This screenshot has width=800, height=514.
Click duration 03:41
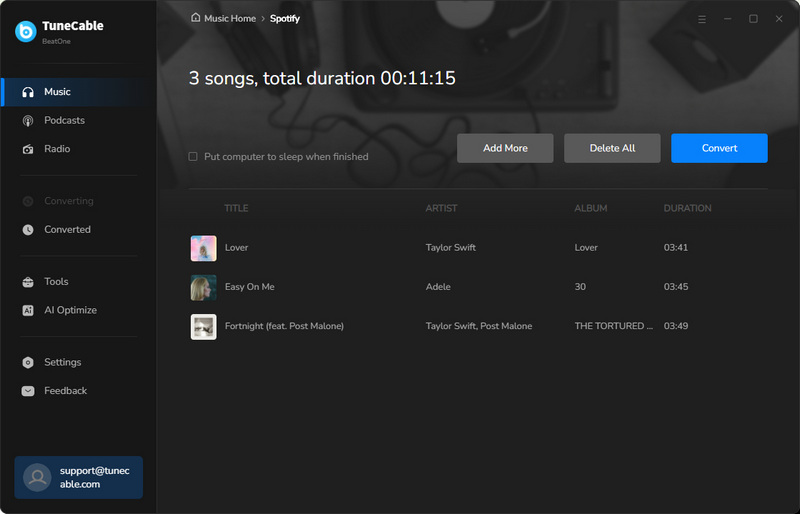click(x=676, y=248)
